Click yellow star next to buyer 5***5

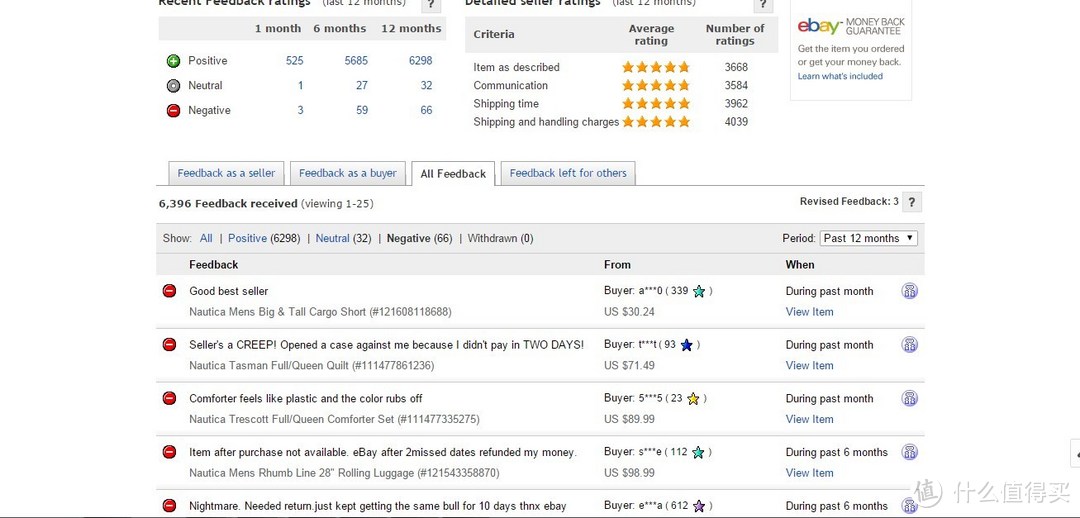click(x=694, y=399)
